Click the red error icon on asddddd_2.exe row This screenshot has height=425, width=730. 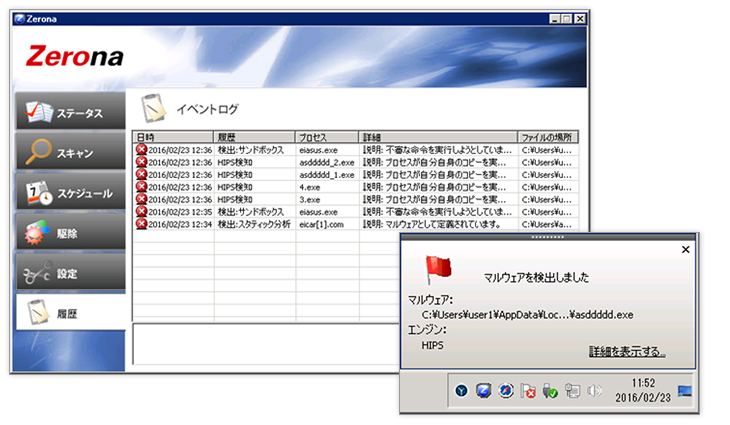(141, 162)
